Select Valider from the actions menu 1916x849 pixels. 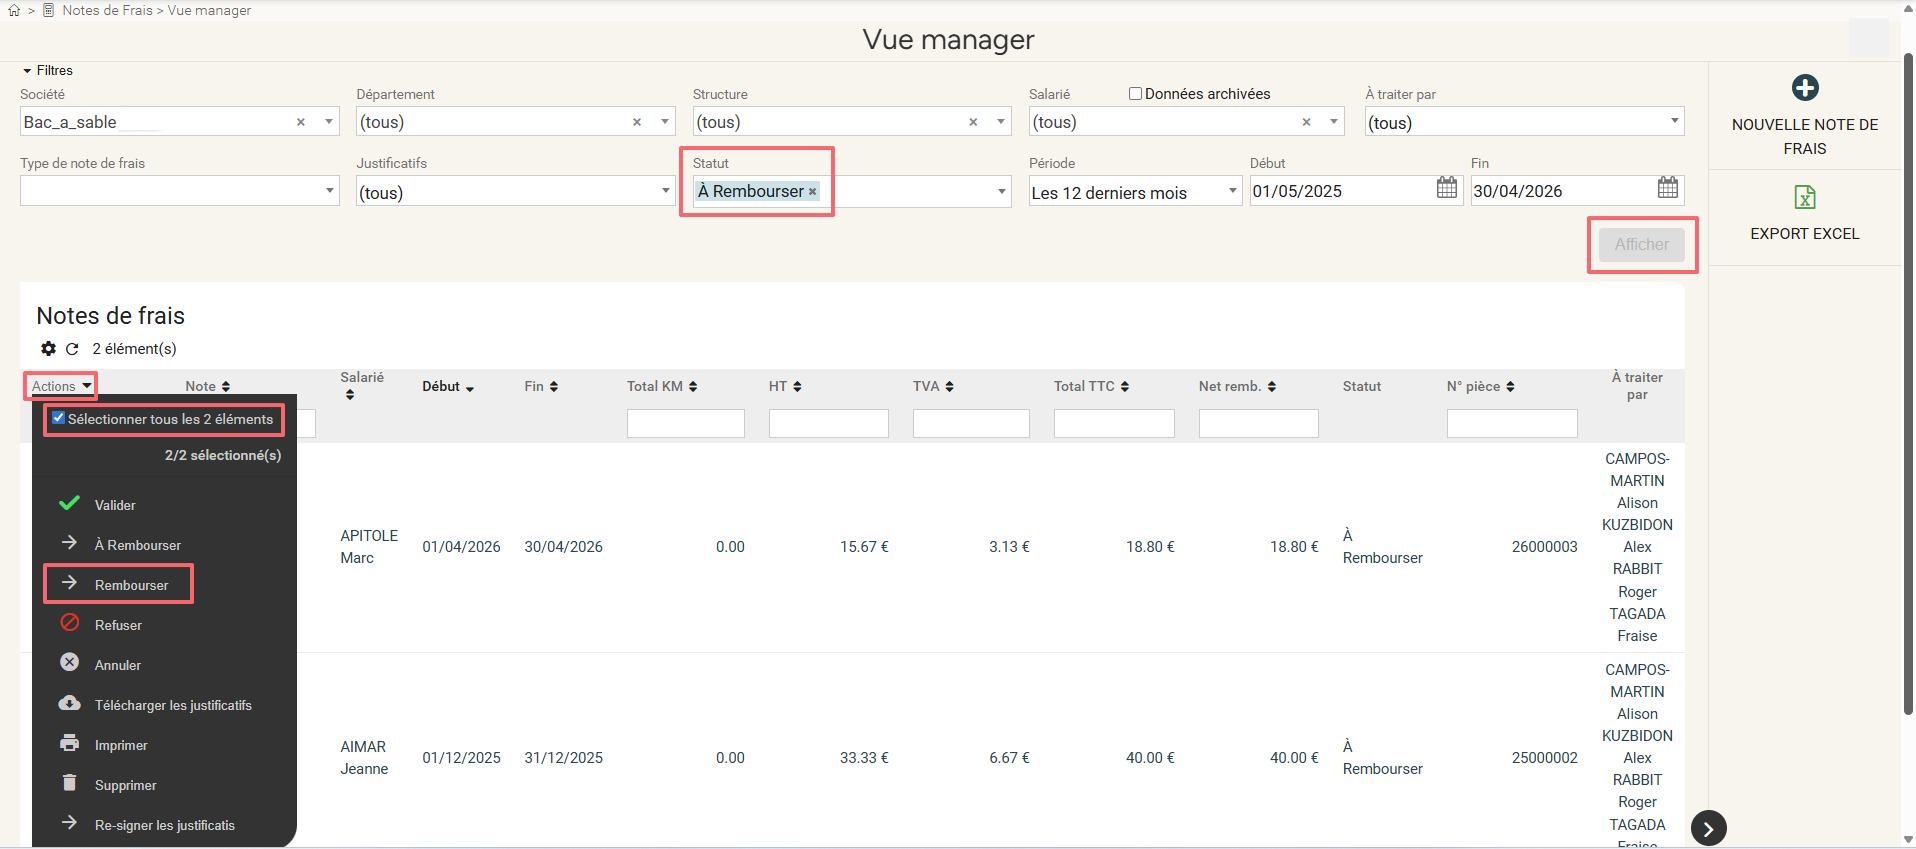coord(115,505)
